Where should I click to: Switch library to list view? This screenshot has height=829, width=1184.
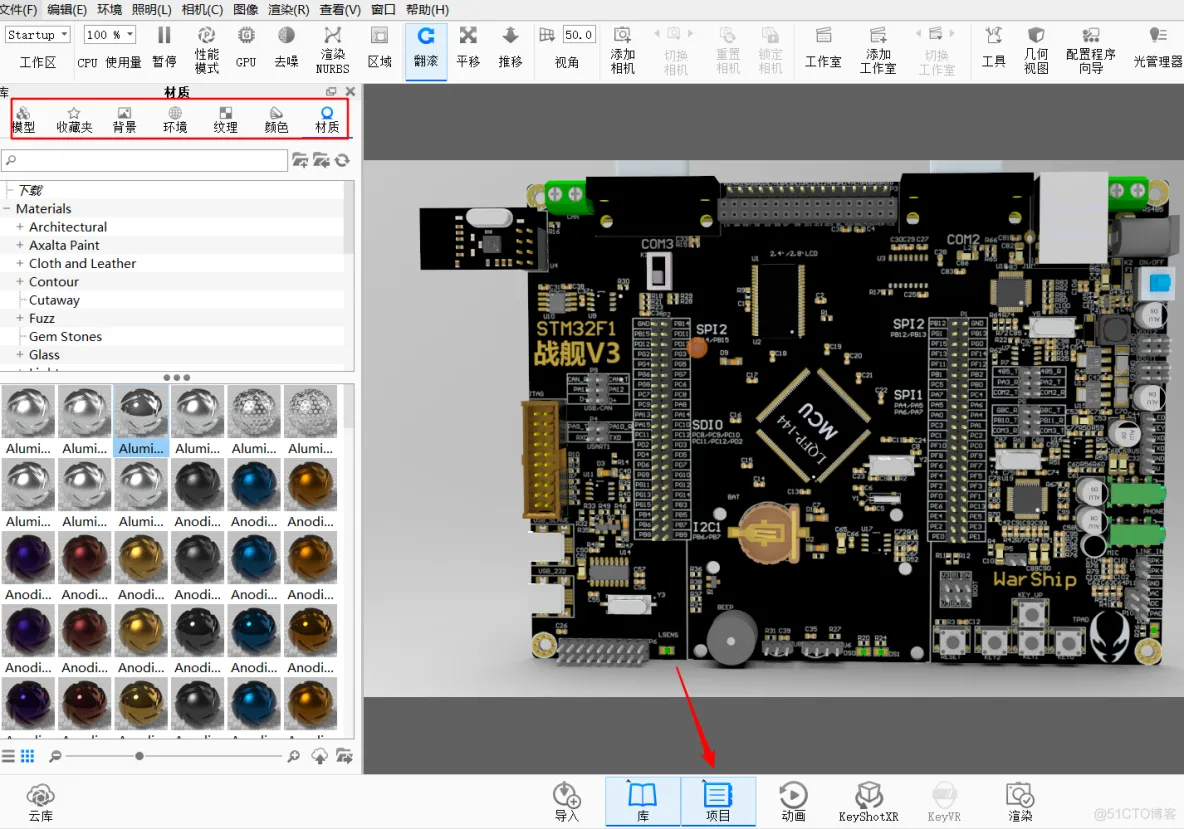[8, 756]
